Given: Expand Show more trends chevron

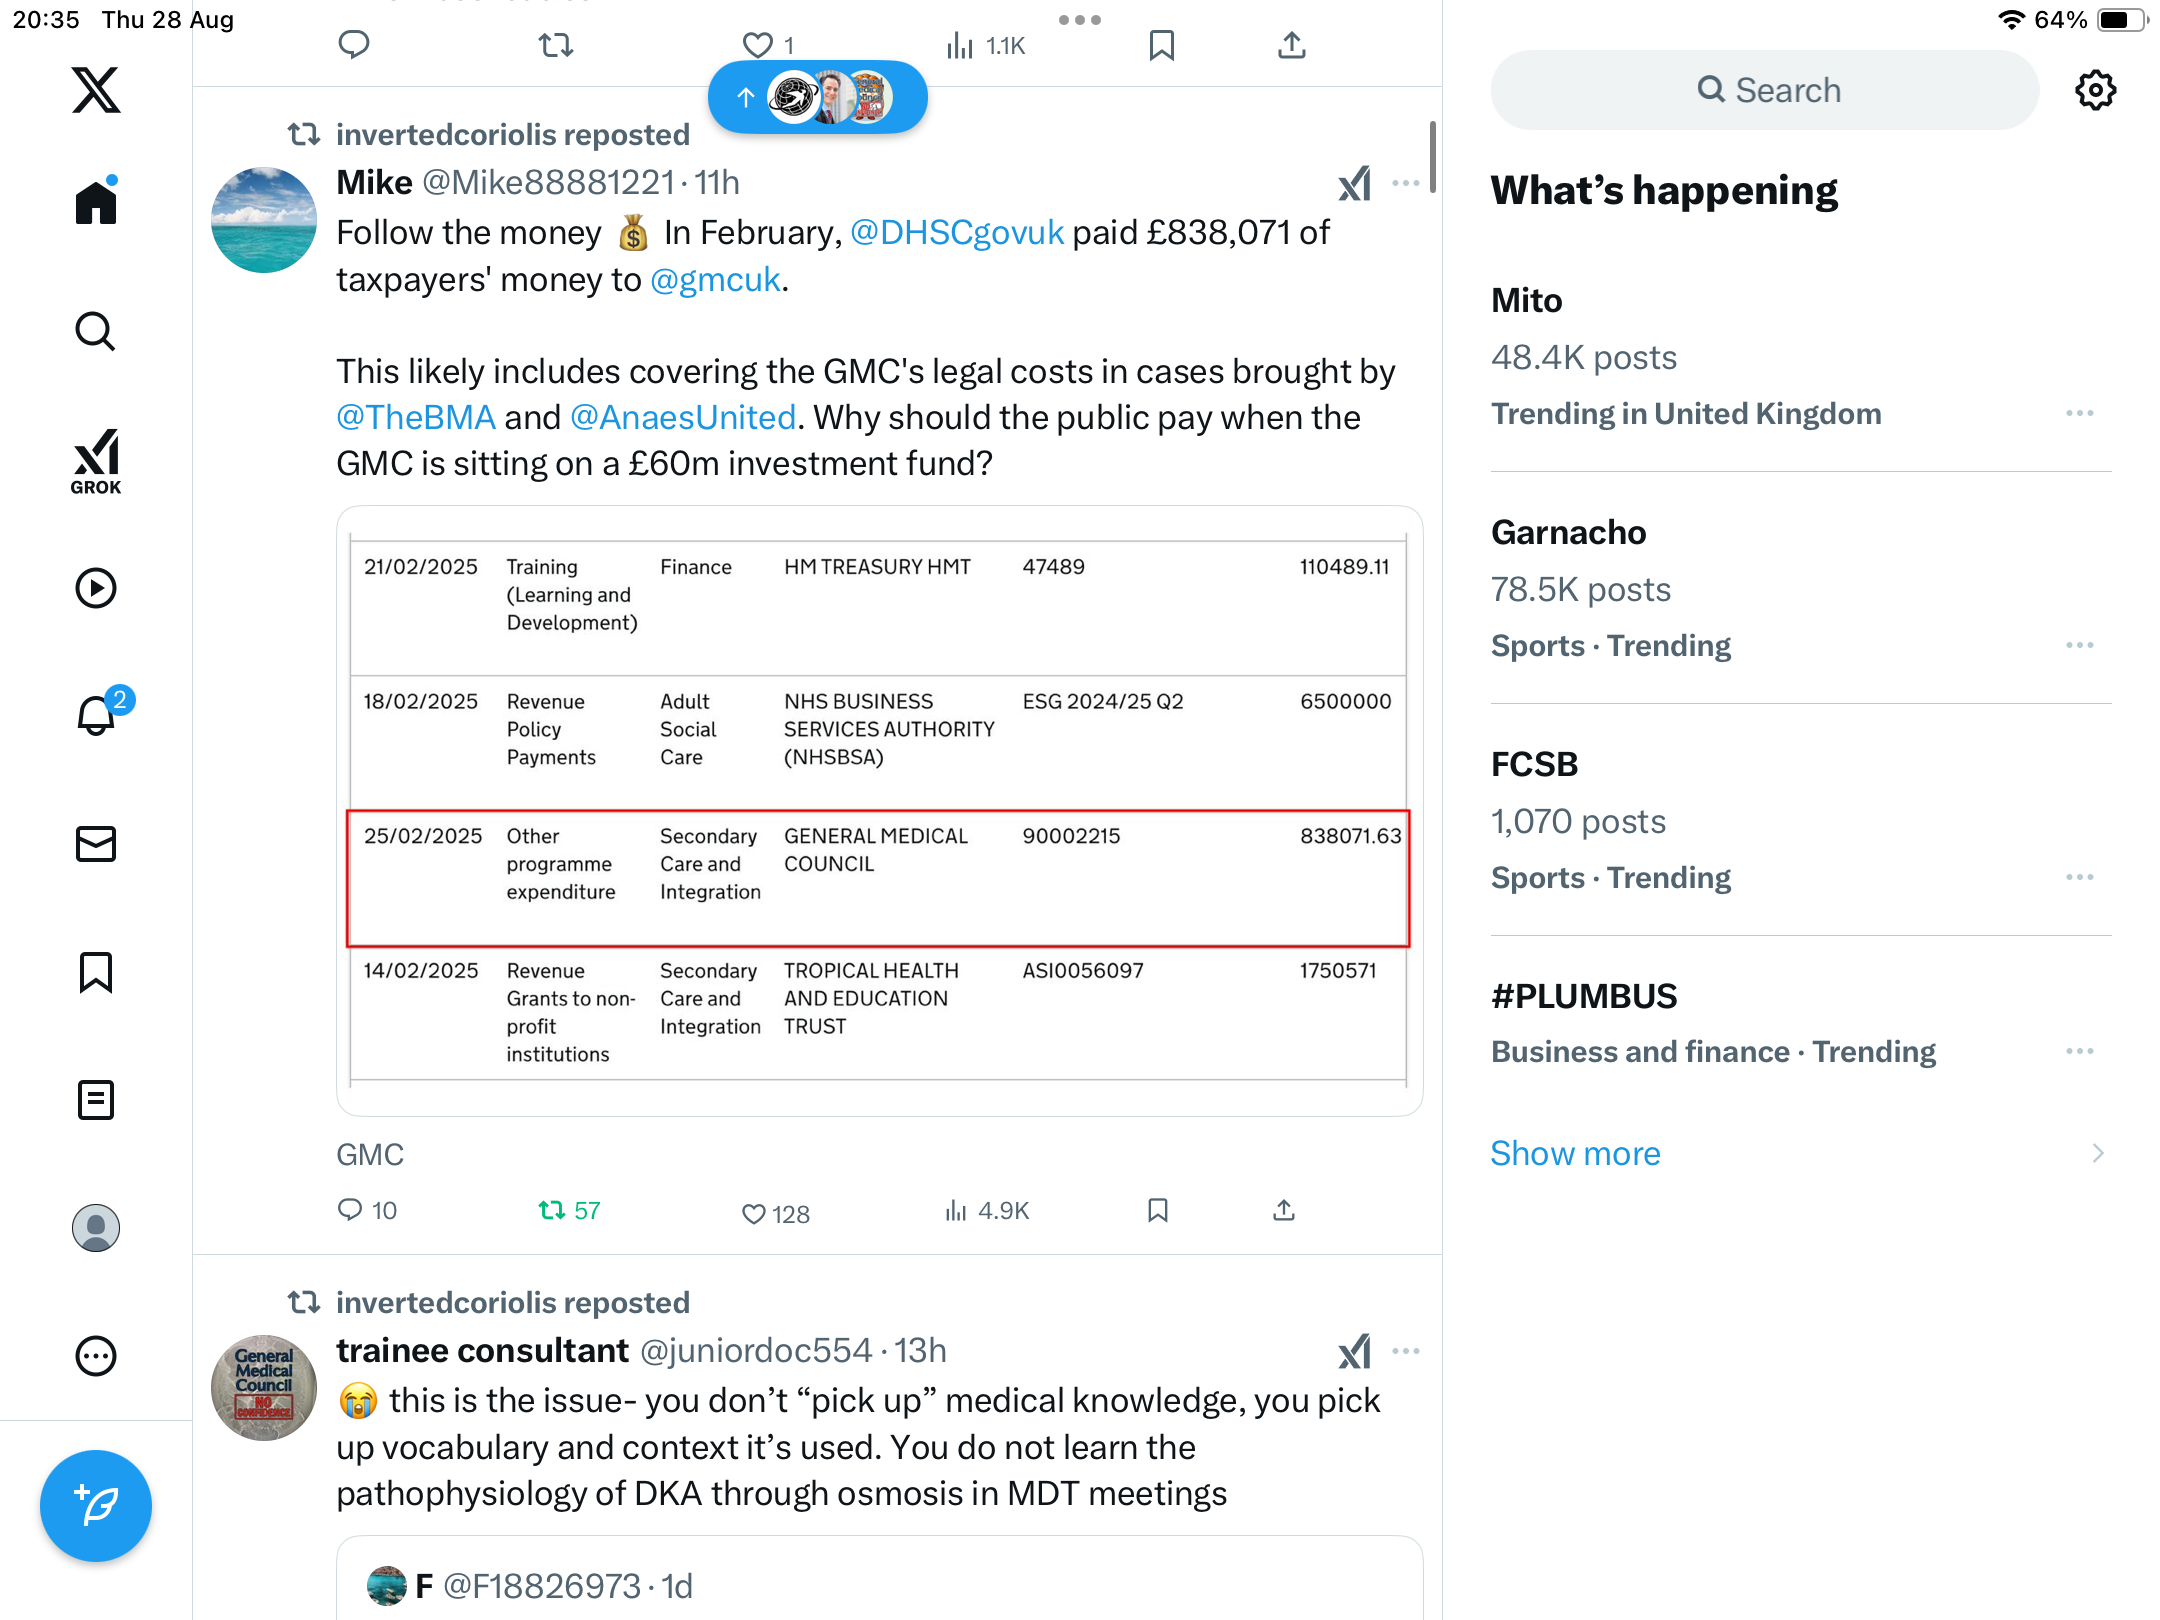Looking at the screenshot, I should [2098, 1153].
